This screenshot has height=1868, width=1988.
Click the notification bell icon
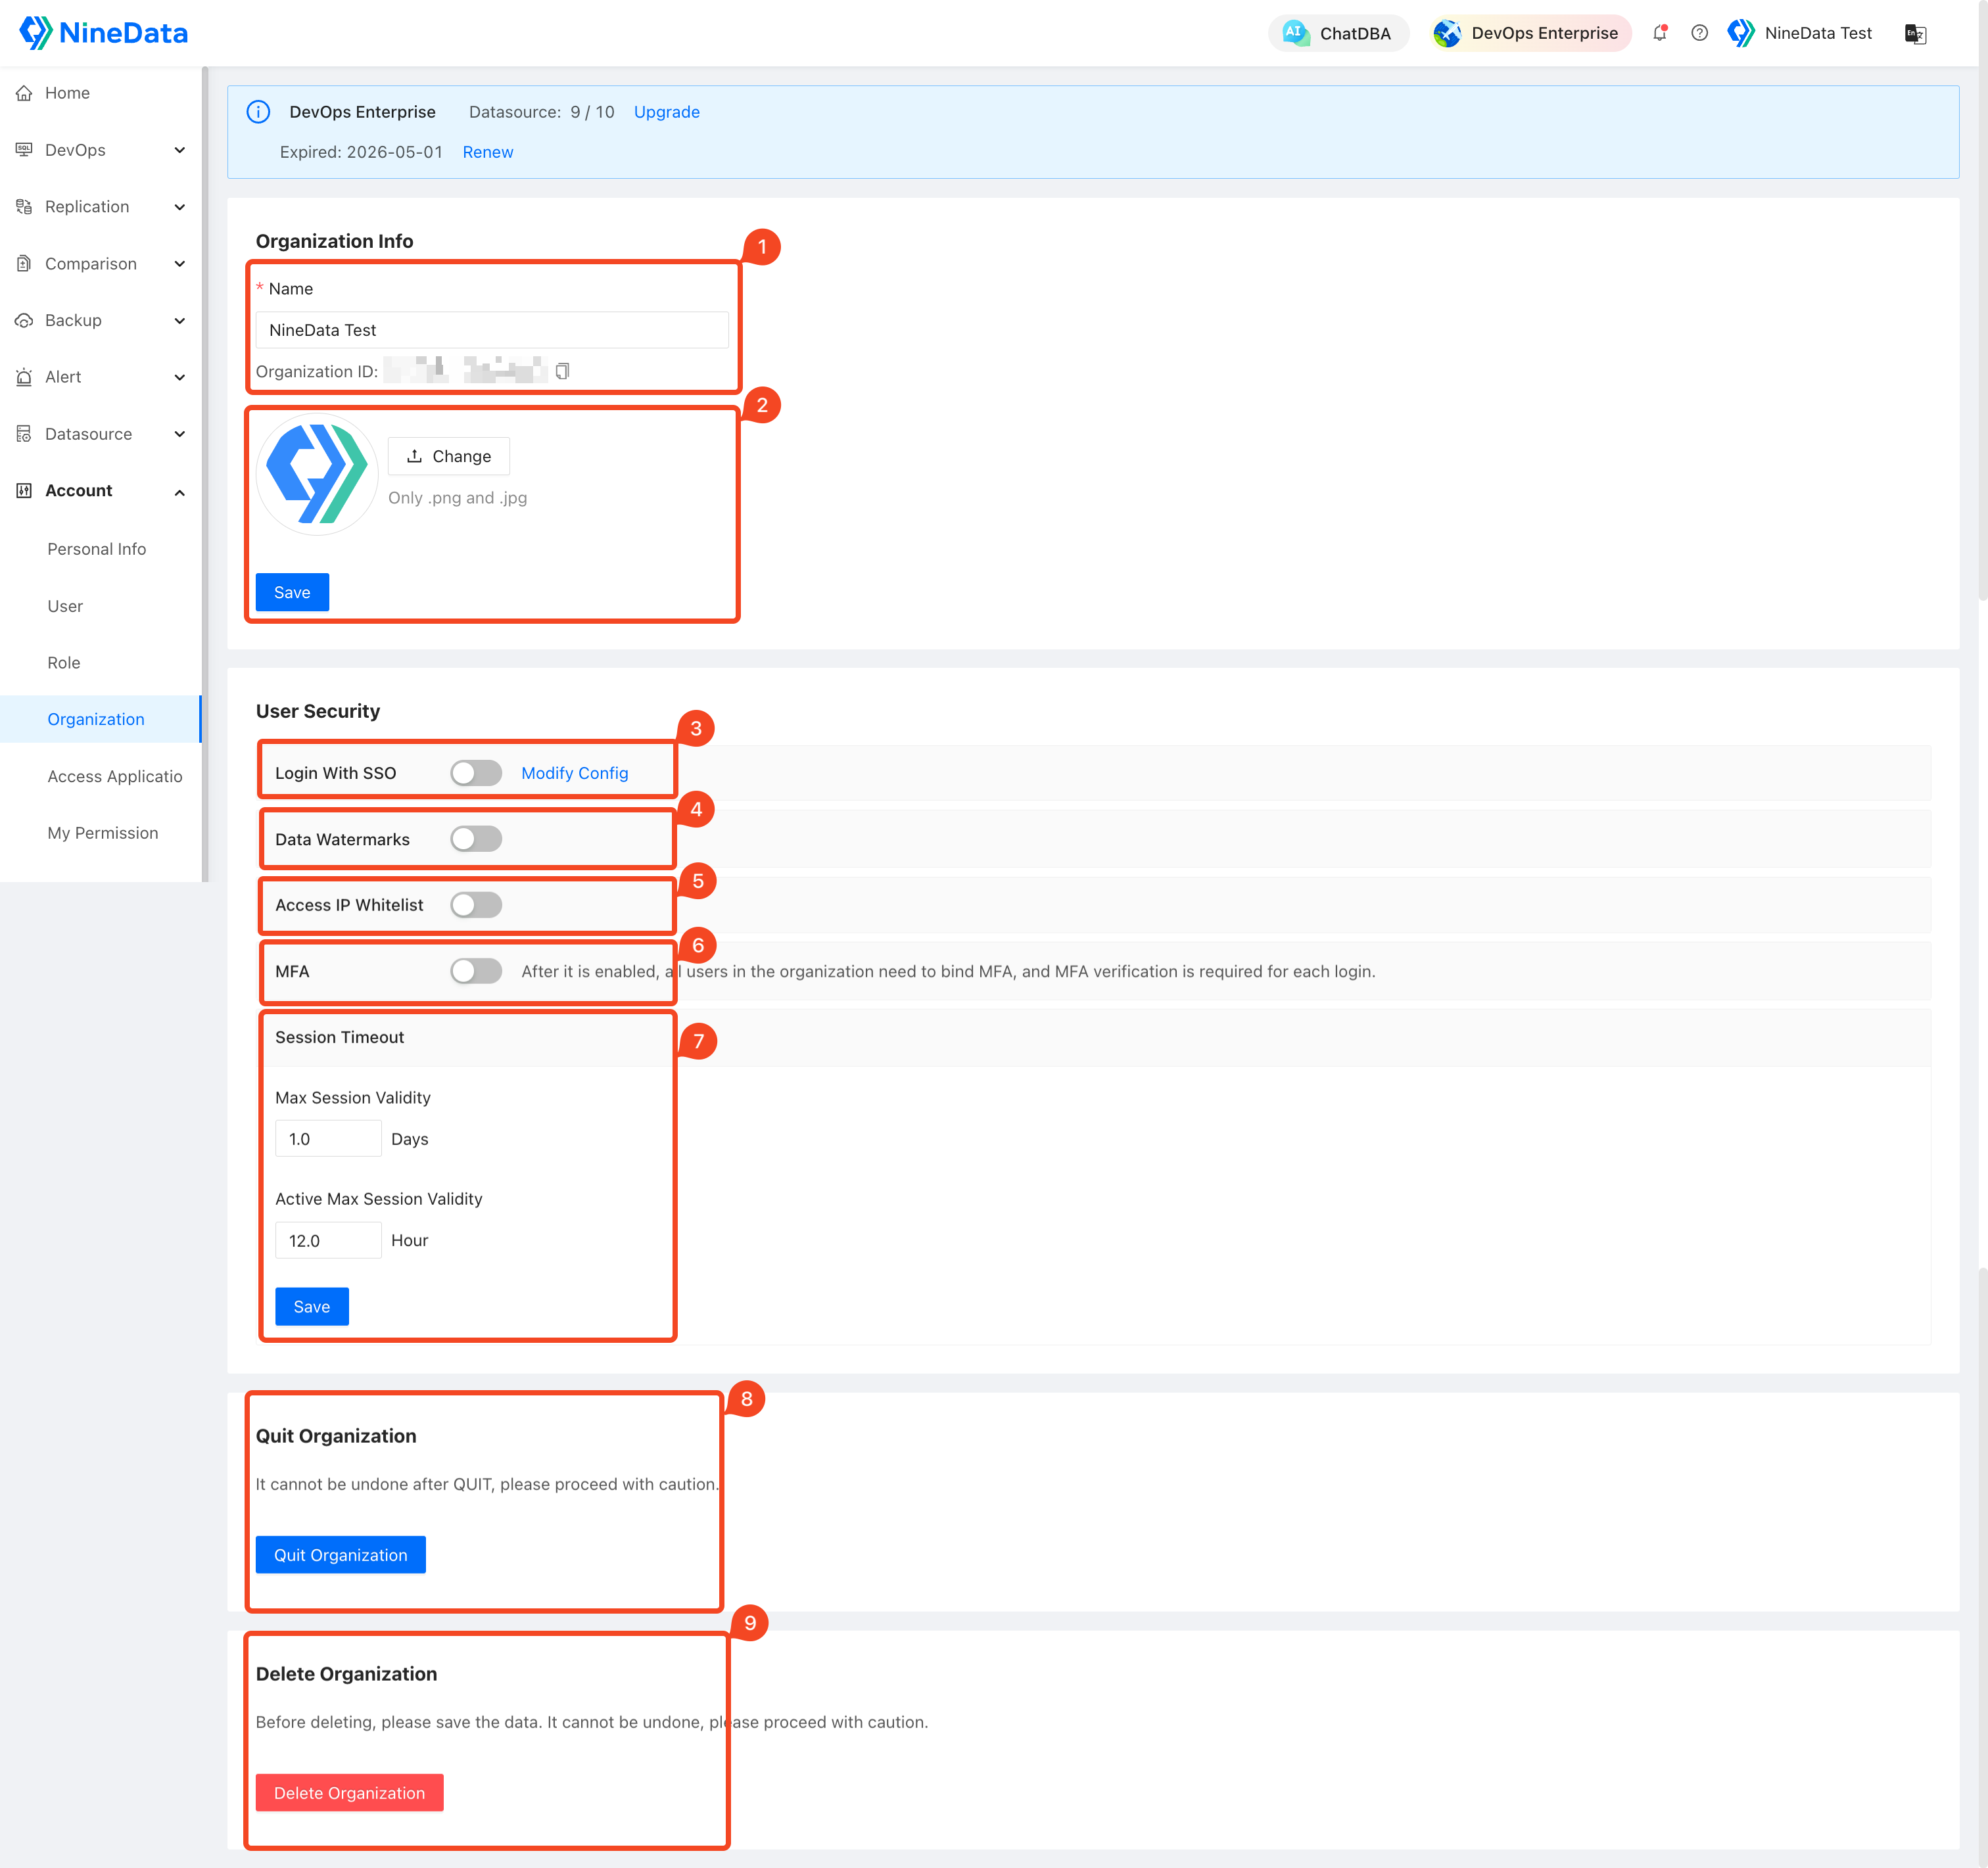click(x=1659, y=33)
